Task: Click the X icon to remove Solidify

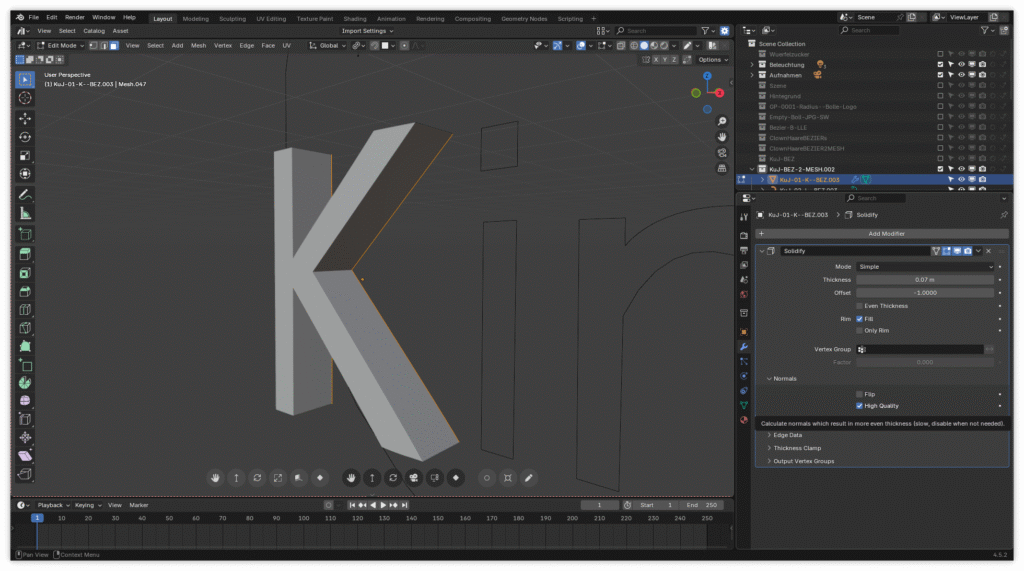Action: point(990,251)
